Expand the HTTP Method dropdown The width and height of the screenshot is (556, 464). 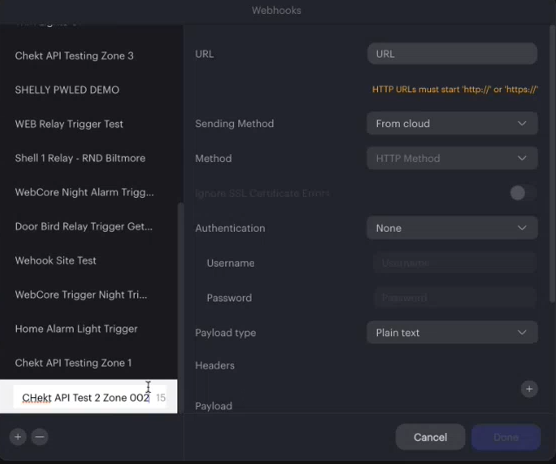tap(452, 158)
